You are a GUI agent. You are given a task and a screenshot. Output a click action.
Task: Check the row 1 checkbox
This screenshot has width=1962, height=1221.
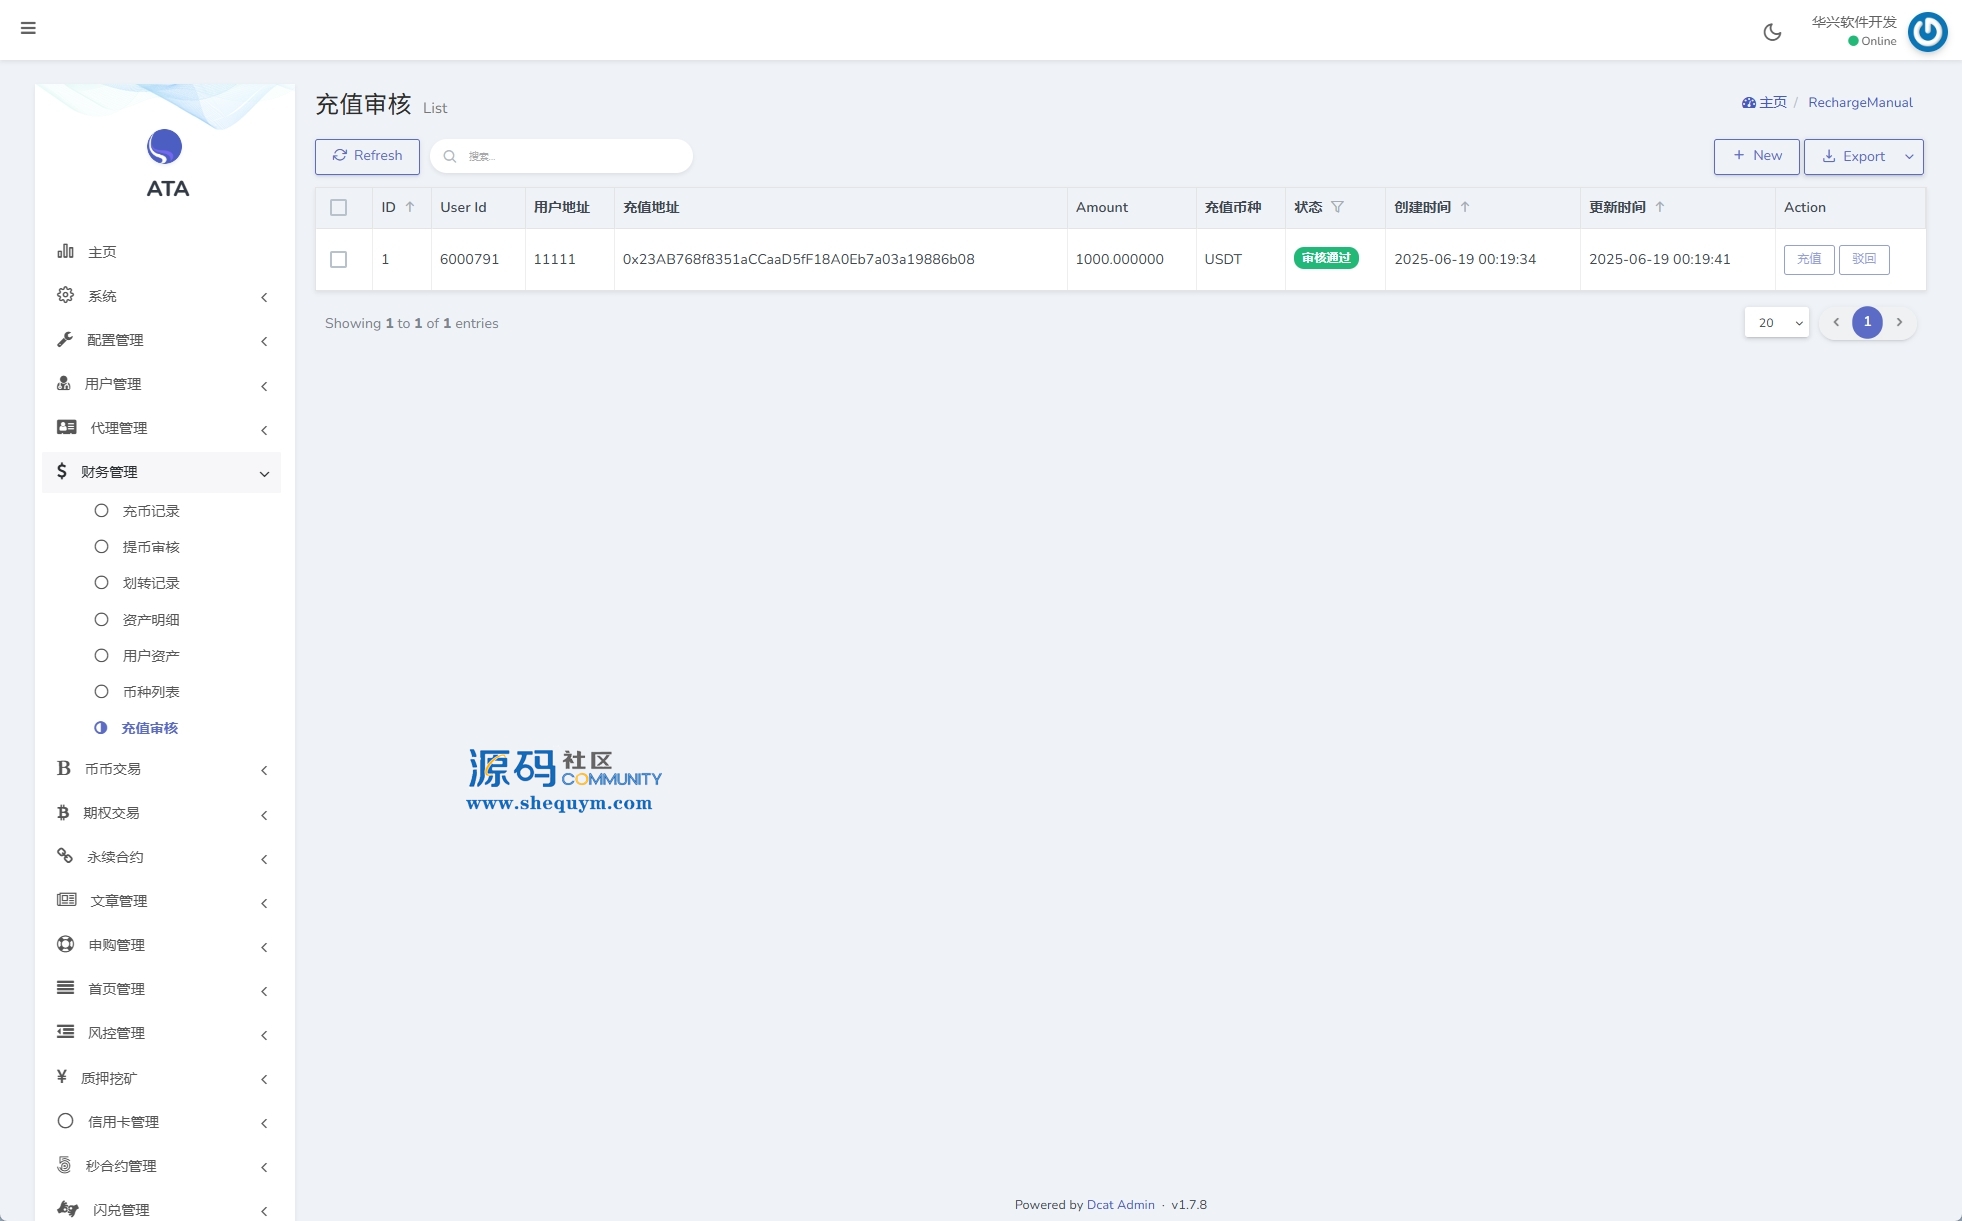[x=338, y=259]
